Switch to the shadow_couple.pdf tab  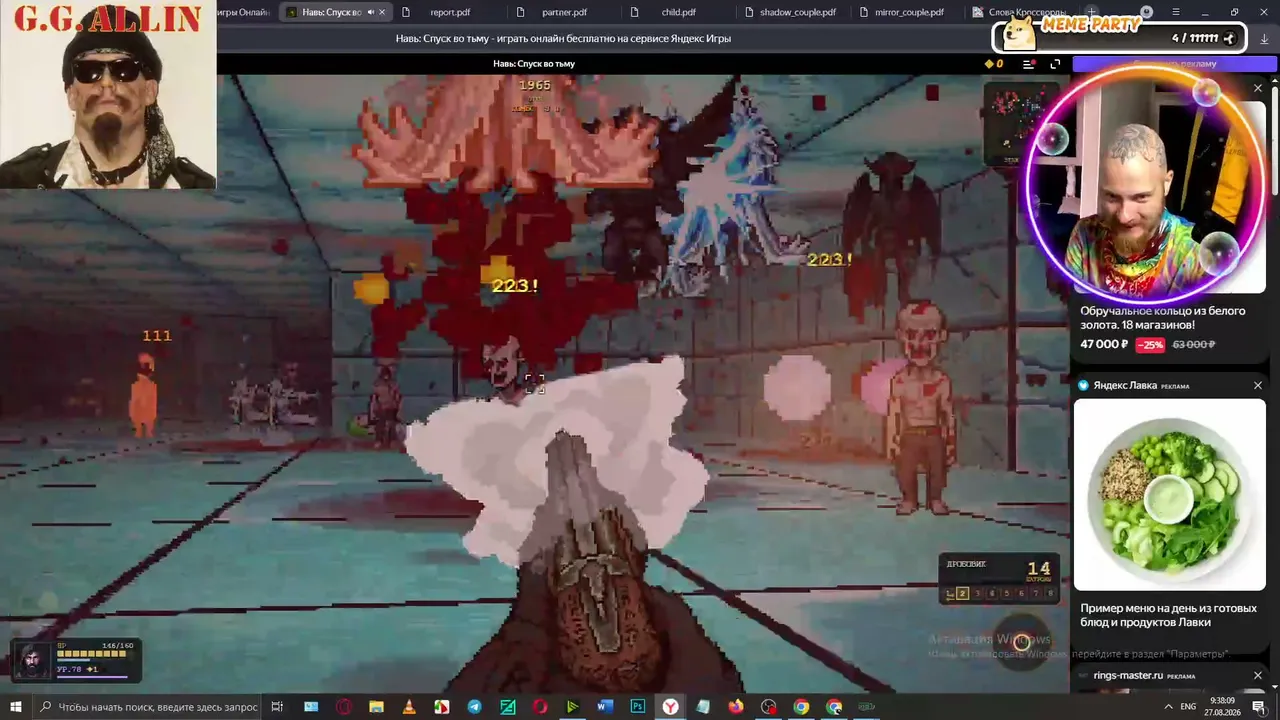[x=797, y=12]
